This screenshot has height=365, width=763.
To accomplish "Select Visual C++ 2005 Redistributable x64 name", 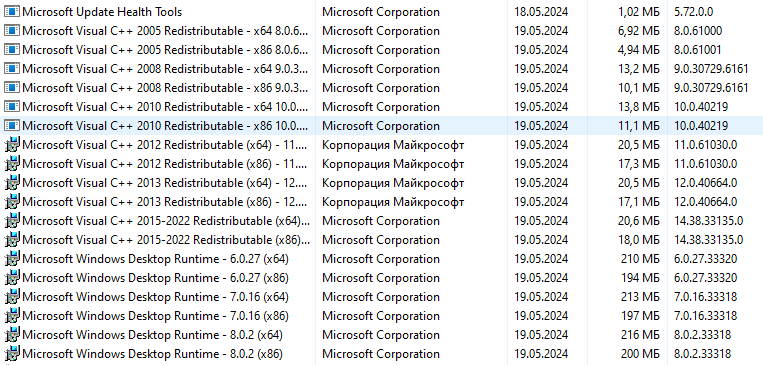I will click(165, 31).
